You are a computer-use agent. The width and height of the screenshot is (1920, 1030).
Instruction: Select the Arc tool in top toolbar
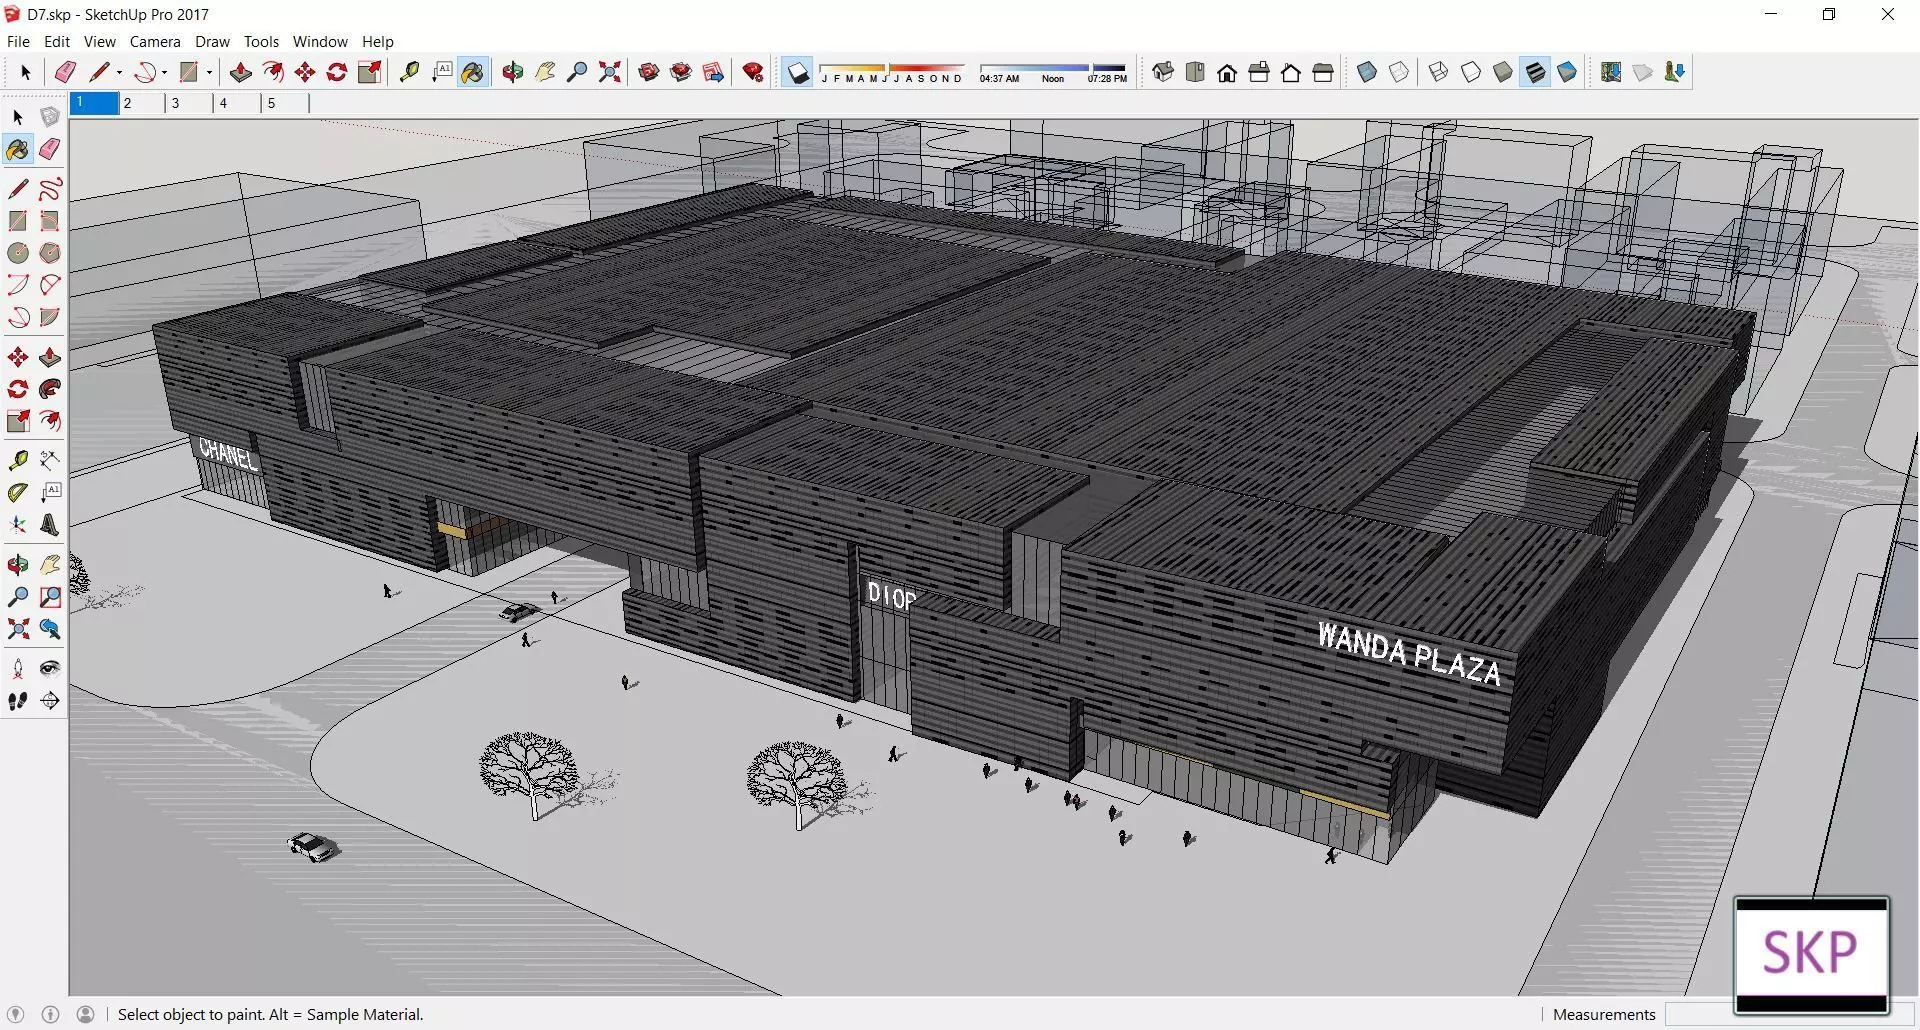tap(146, 72)
